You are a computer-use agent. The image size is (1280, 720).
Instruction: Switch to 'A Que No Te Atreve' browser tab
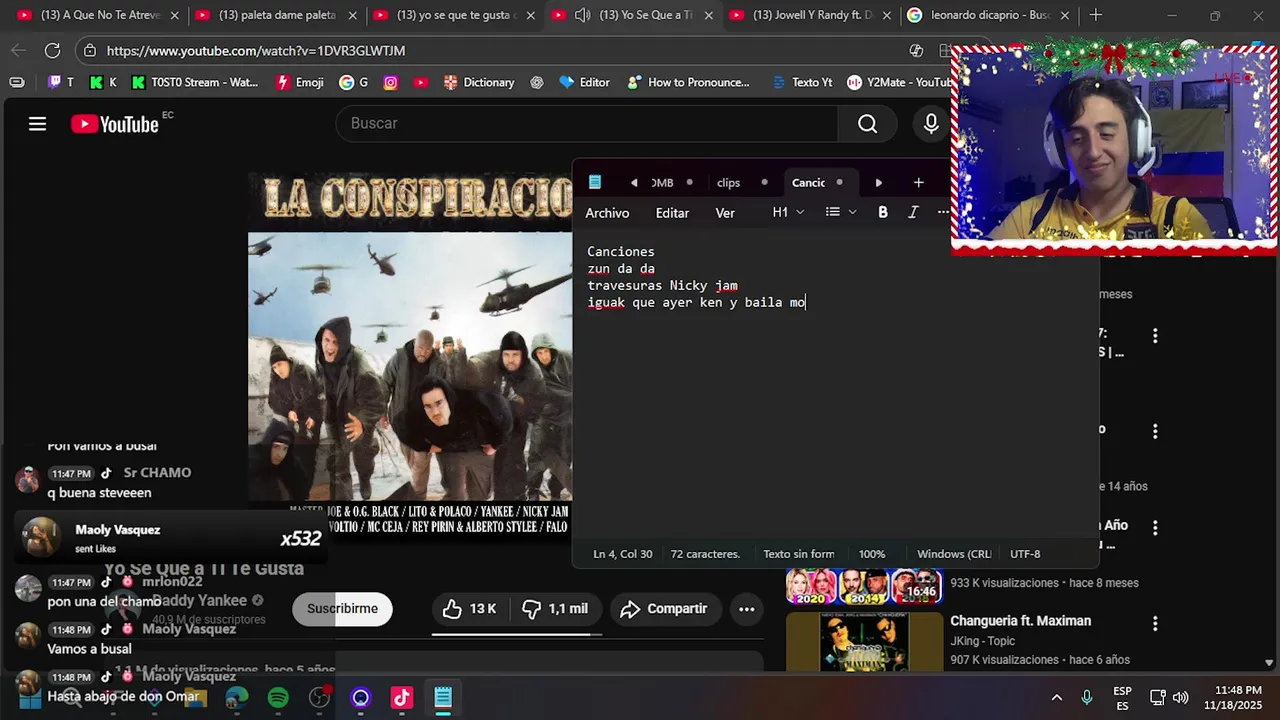90,15
